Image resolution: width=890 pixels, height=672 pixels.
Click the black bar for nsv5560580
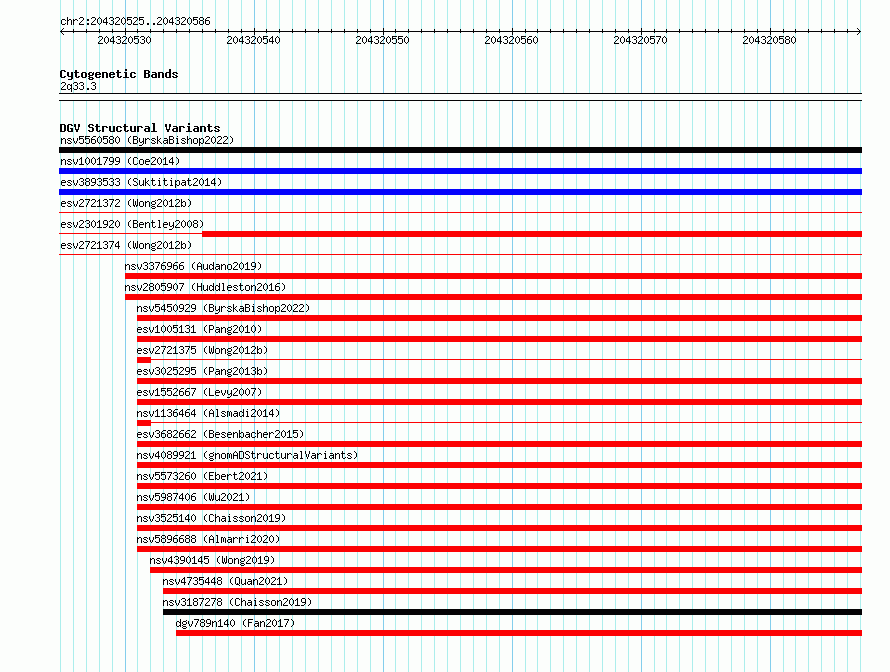pyautogui.click(x=460, y=150)
